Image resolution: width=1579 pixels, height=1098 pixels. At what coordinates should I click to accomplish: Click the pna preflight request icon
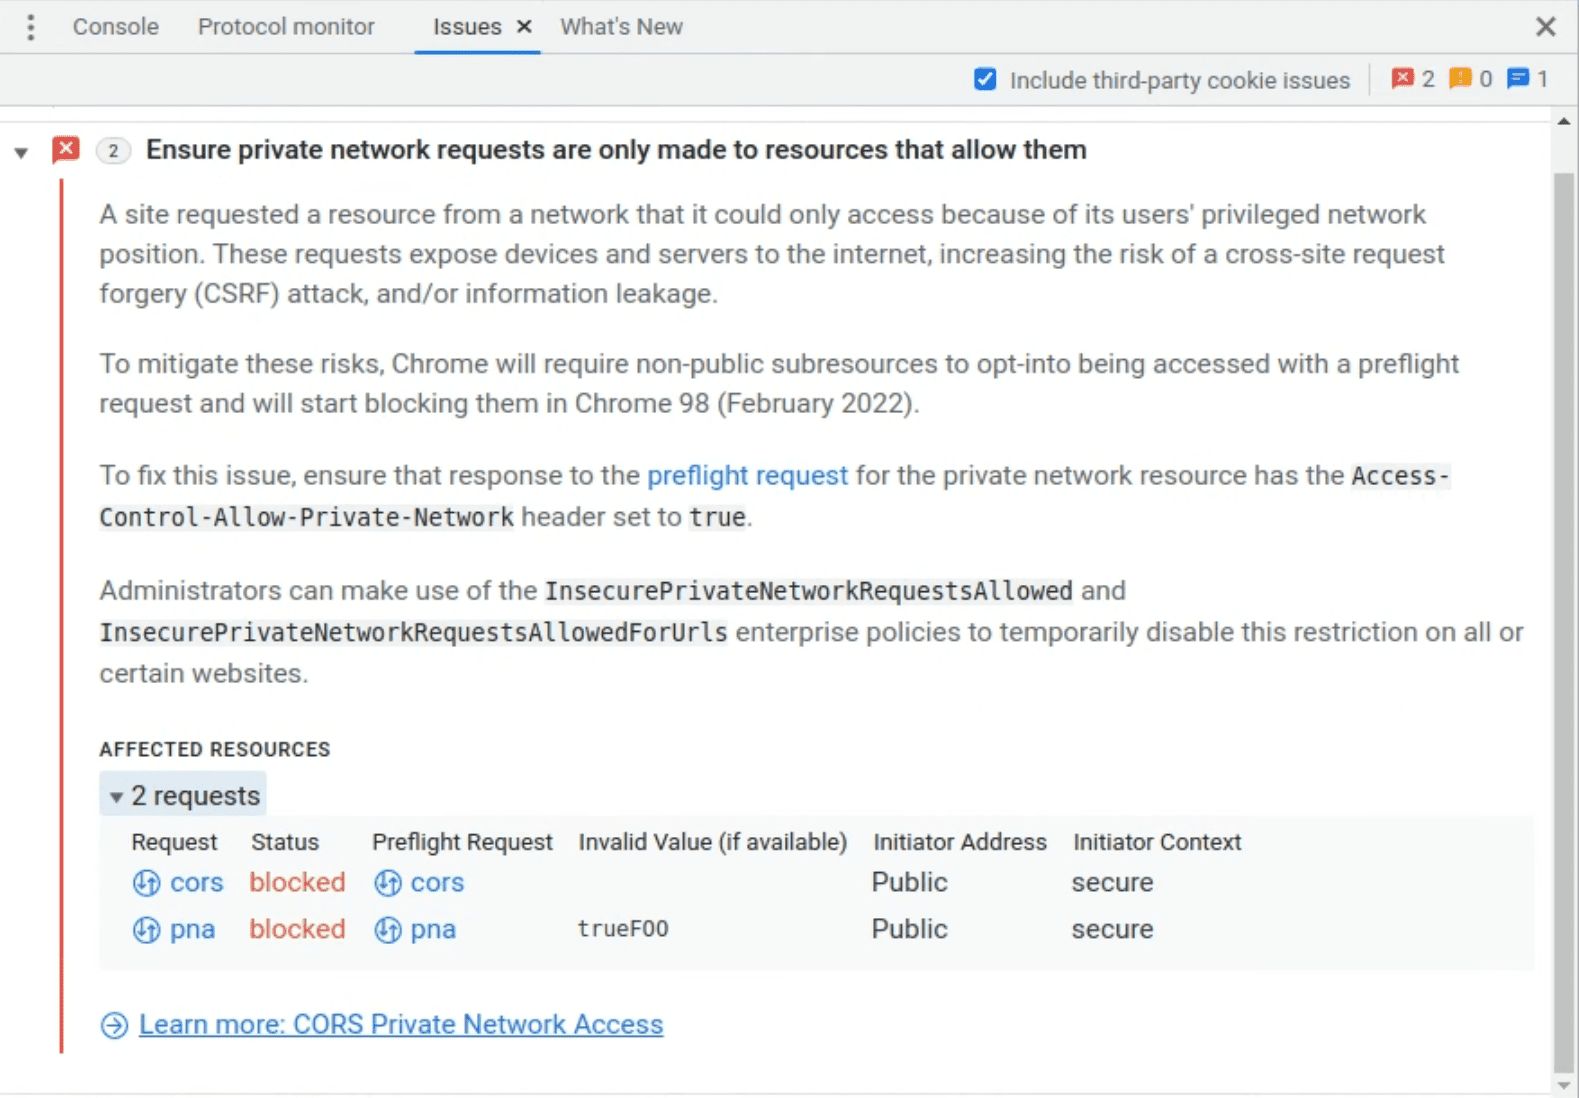tap(387, 930)
